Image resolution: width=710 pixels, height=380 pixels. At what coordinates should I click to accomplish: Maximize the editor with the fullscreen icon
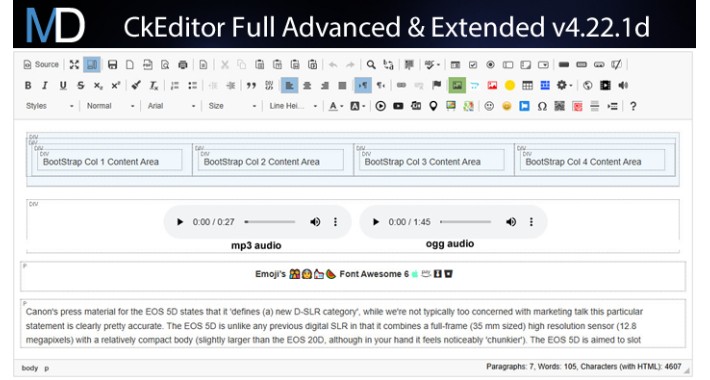click(x=74, y=65)
